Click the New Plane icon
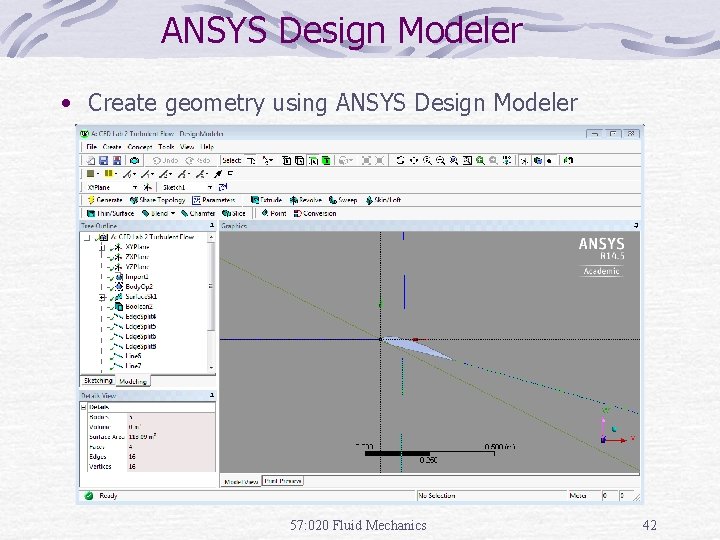The image size is (720, 540). point(147,187)
